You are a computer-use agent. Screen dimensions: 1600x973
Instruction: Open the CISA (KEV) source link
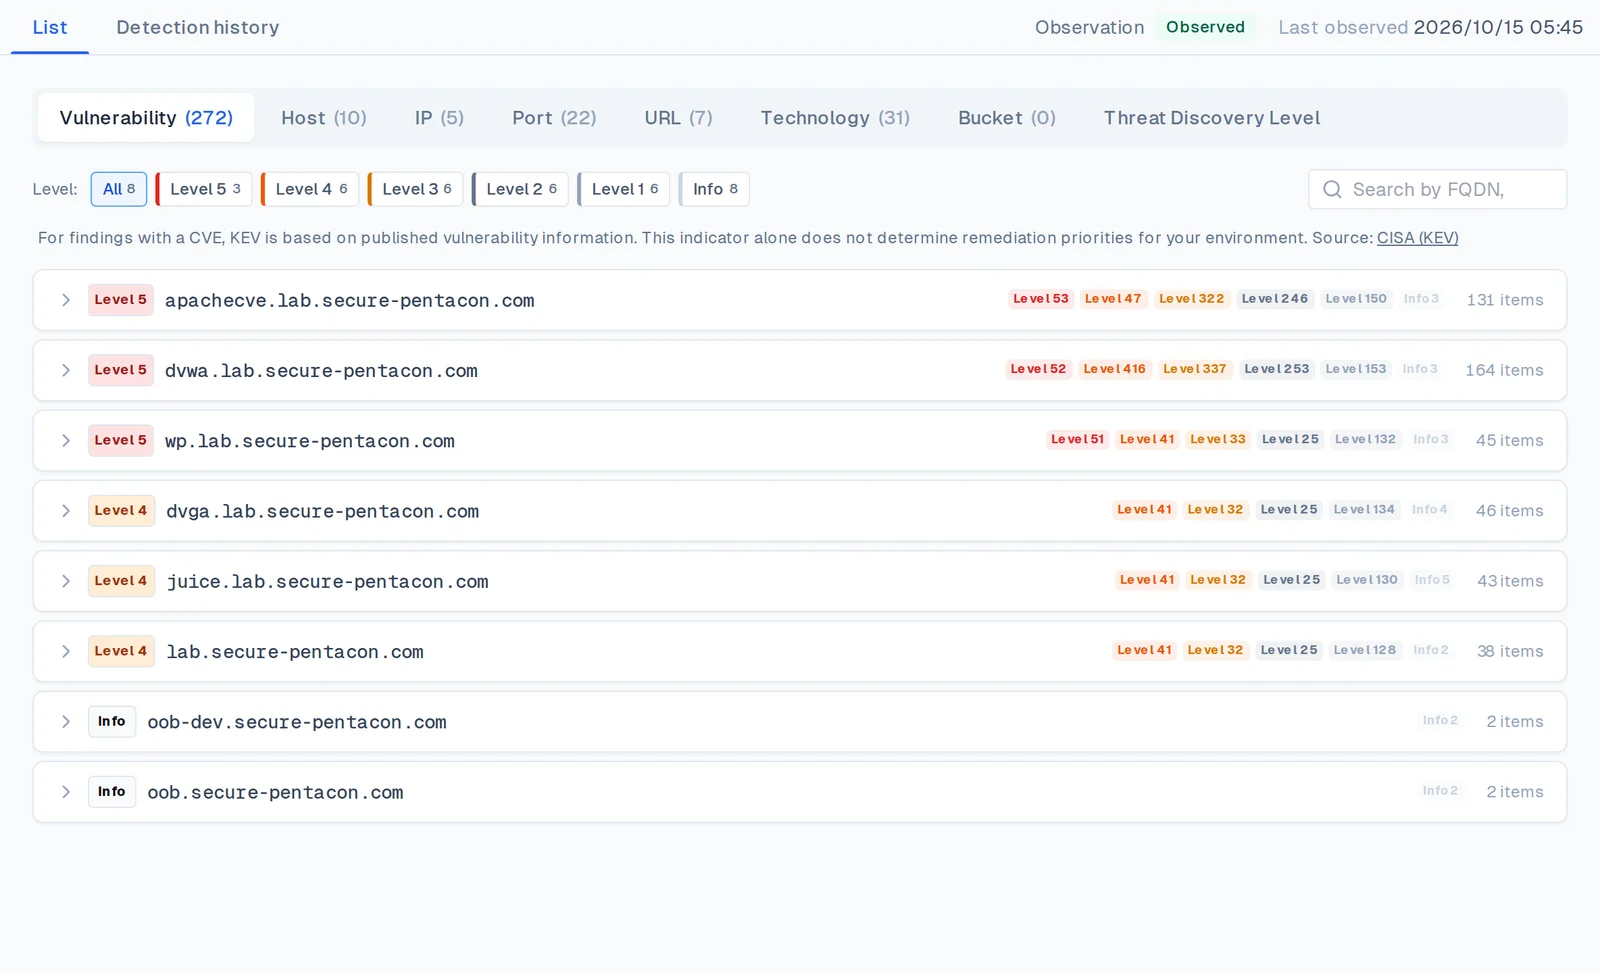point(1418,238)
